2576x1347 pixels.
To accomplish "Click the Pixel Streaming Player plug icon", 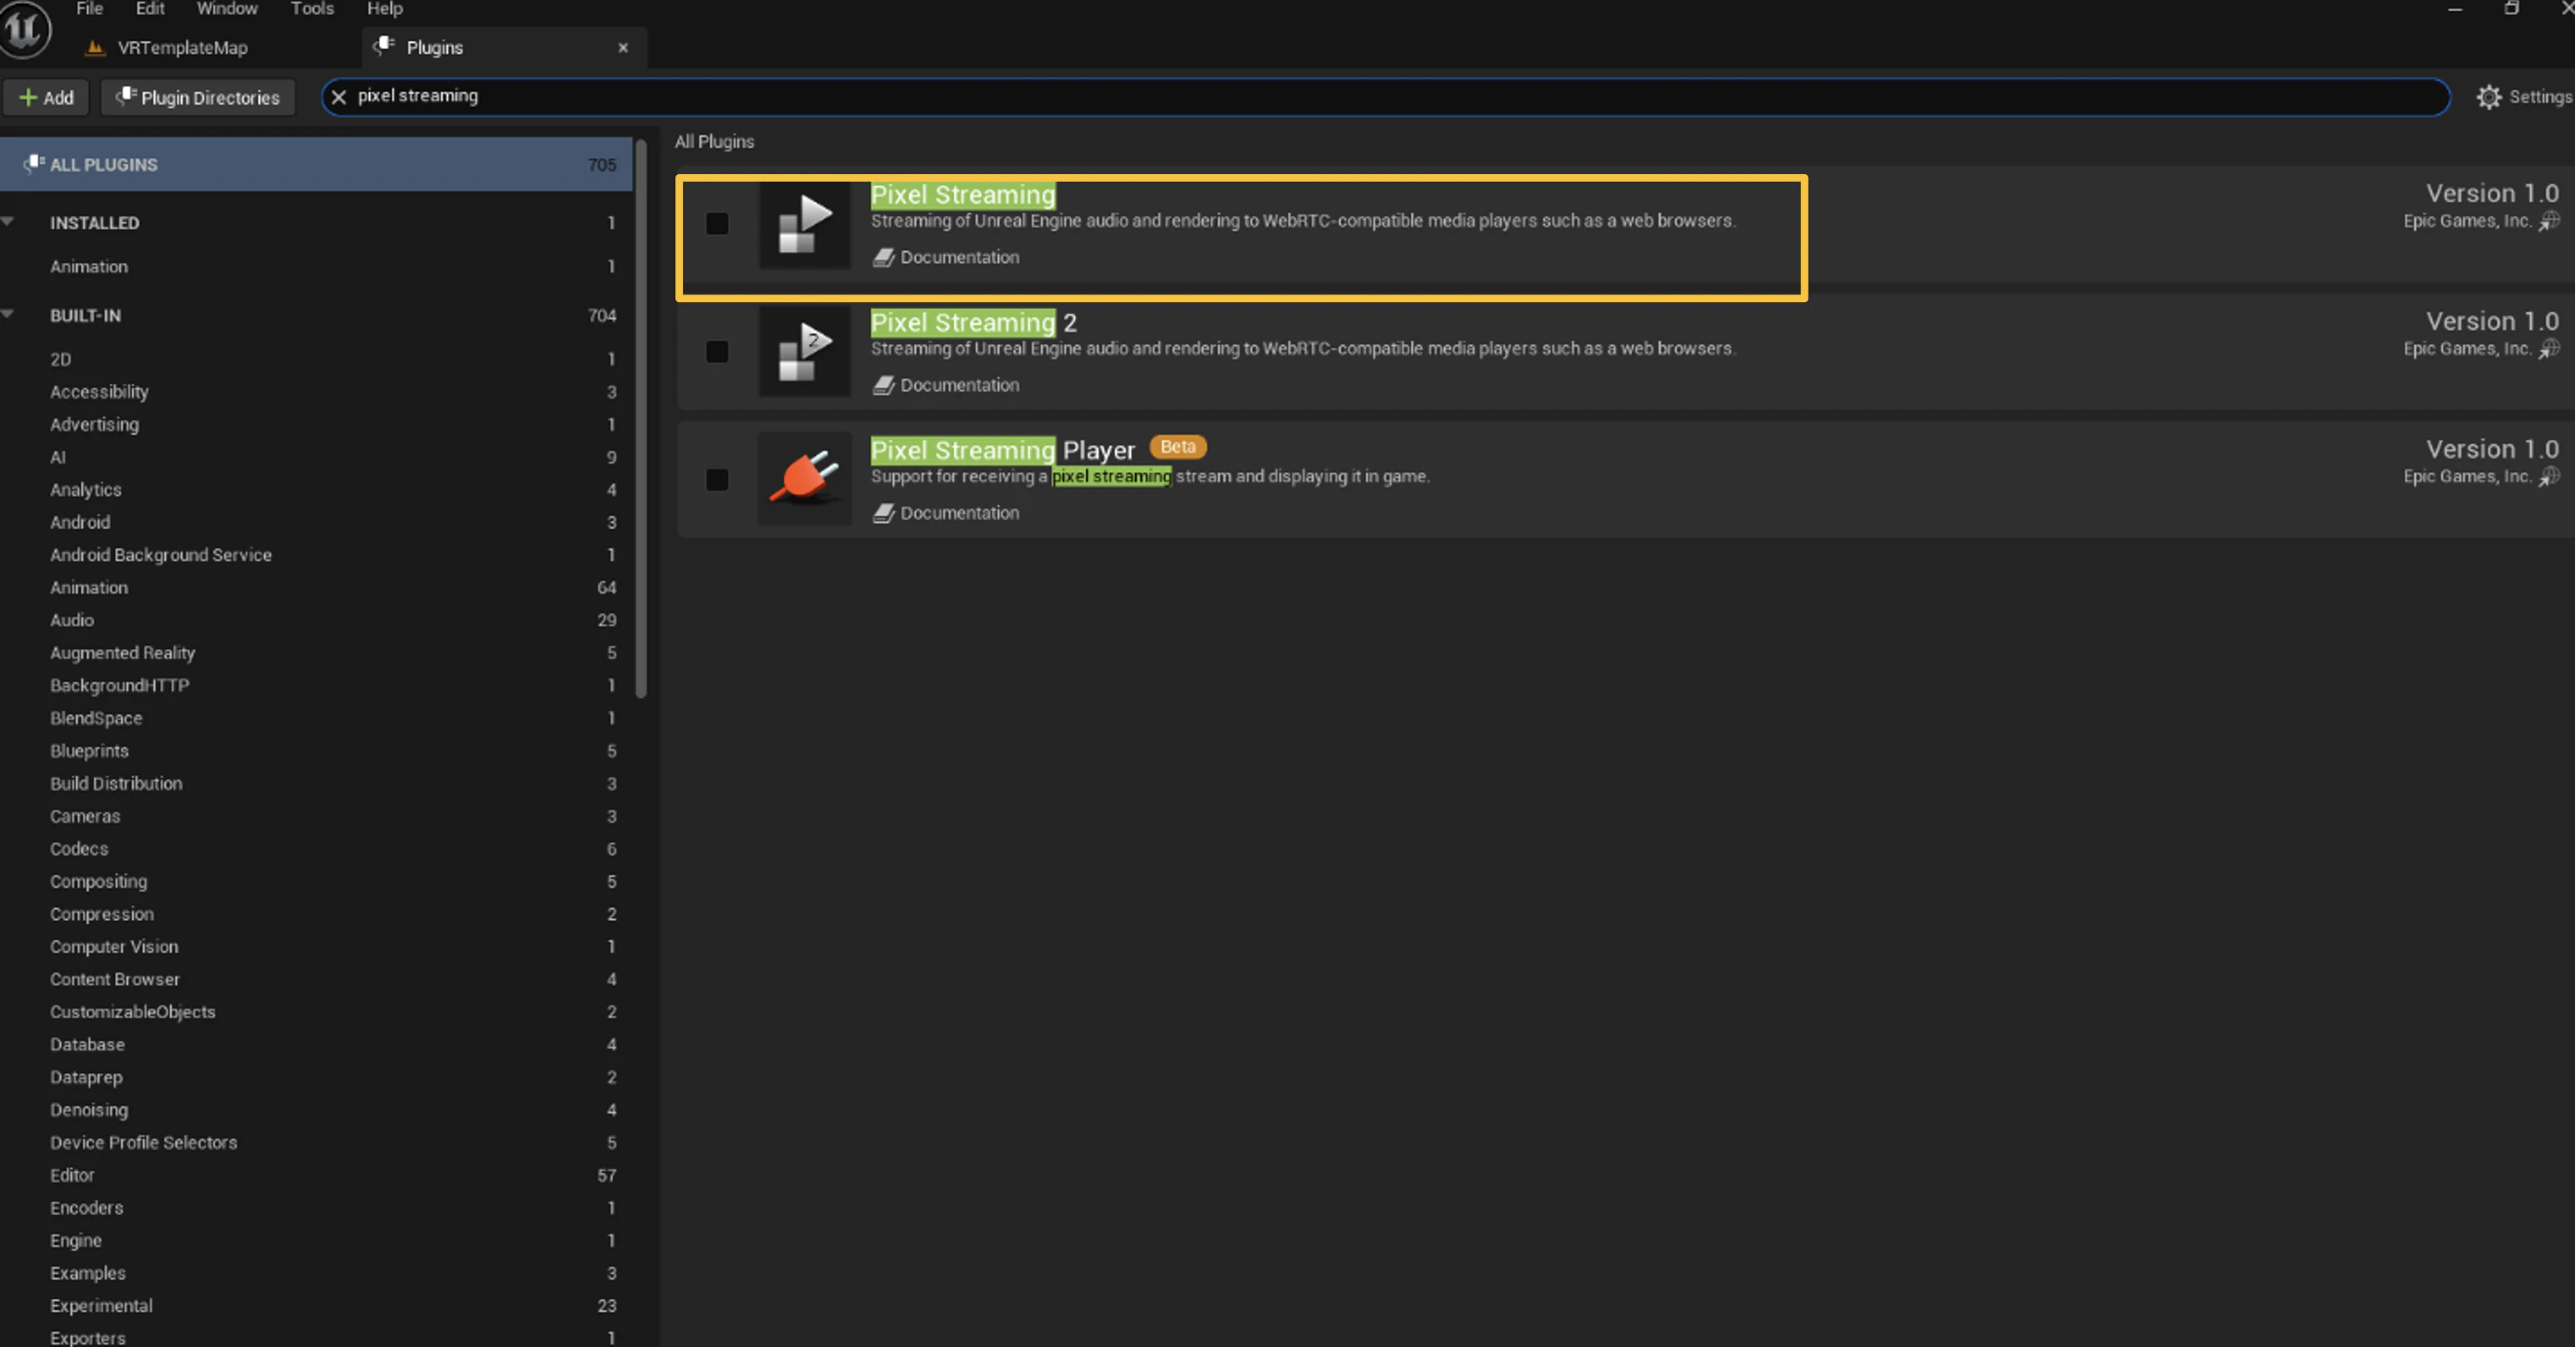I will (x=804, y=480).
